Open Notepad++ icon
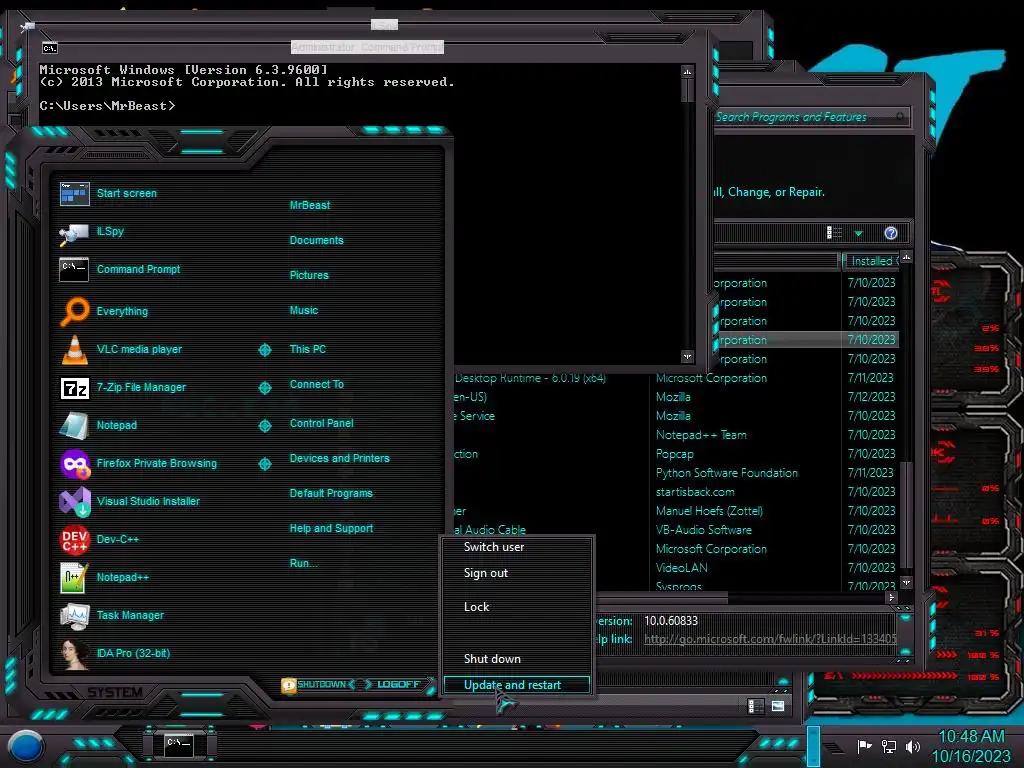Image resolution: width=1024 pixels, height=768 pixels. [74, 578]
